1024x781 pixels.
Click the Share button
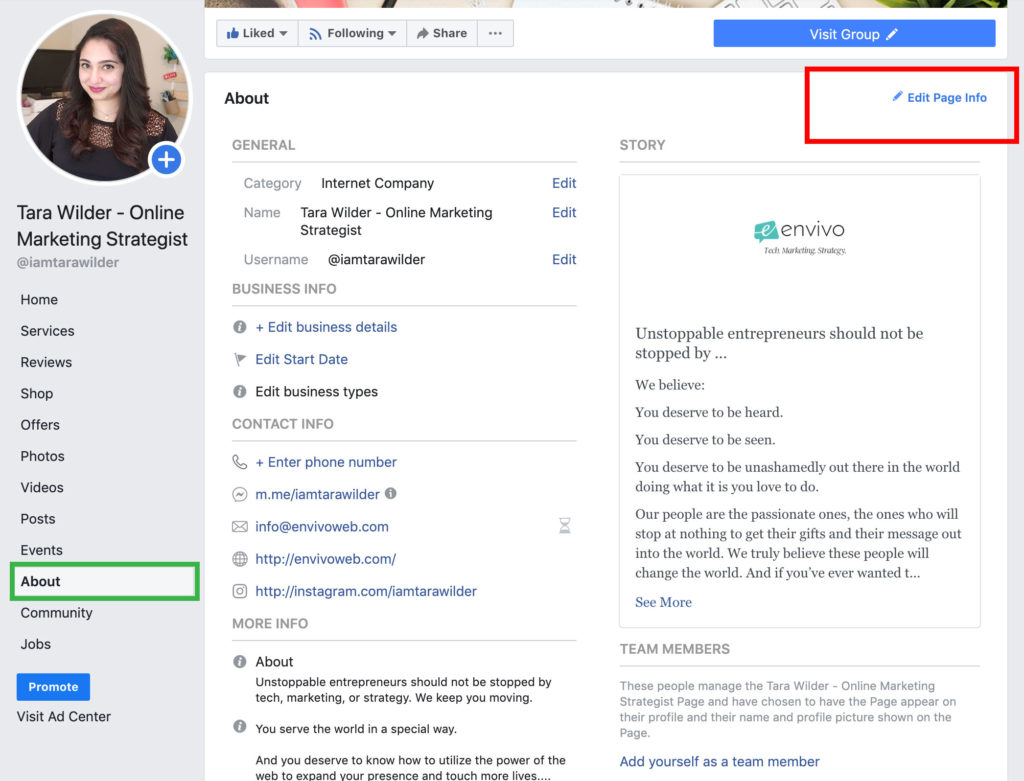(x=441, y=33)
